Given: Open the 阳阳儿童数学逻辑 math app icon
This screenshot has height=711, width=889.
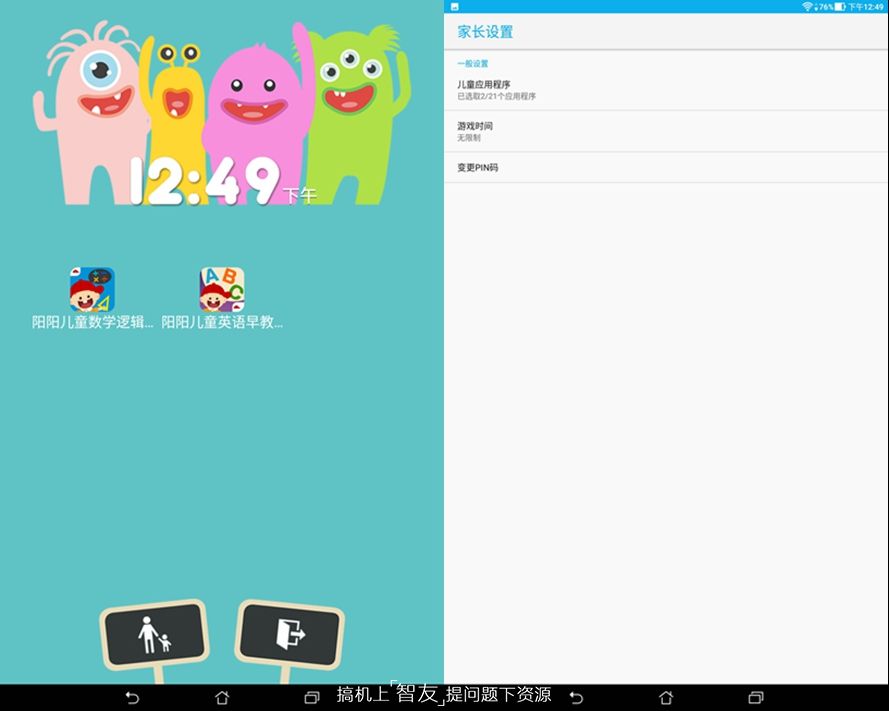Looking at the screenshot, I should pos(92,290).
